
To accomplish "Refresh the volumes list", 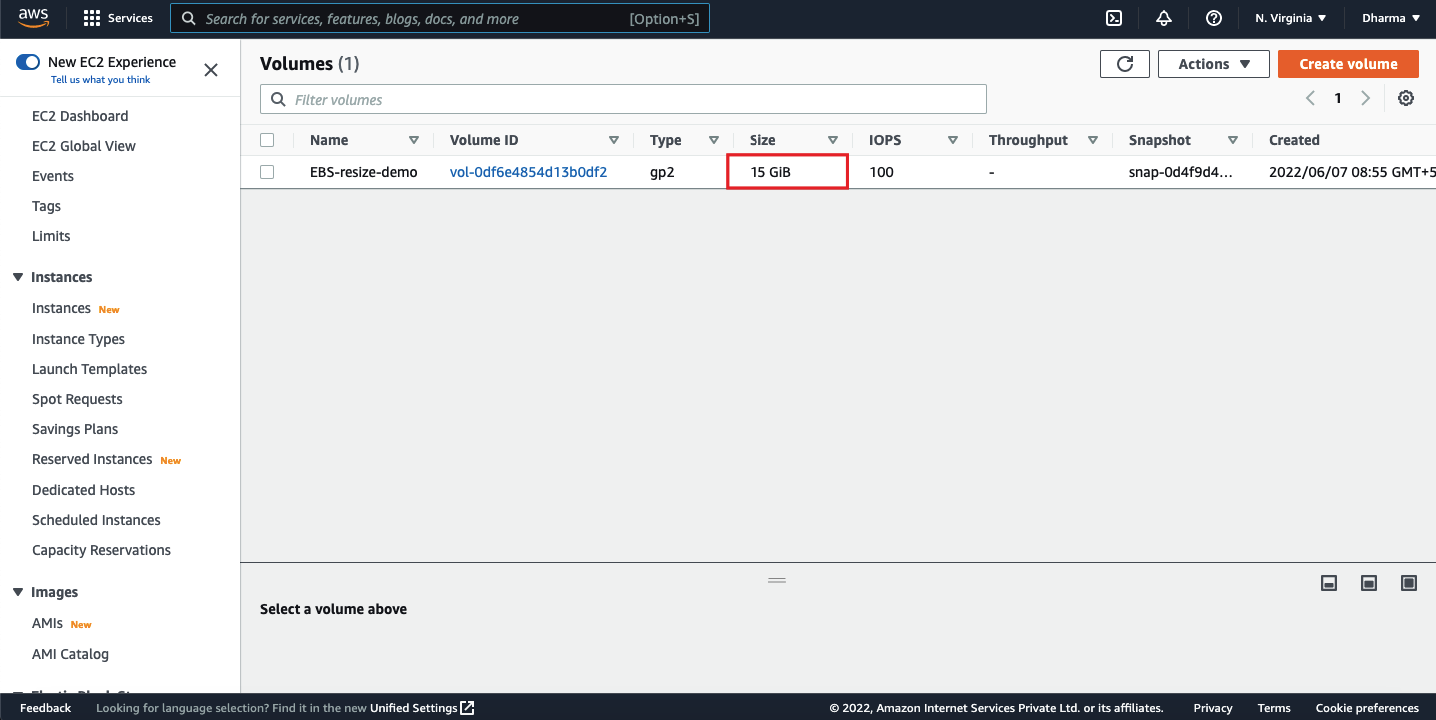I will click(1124, 64).
